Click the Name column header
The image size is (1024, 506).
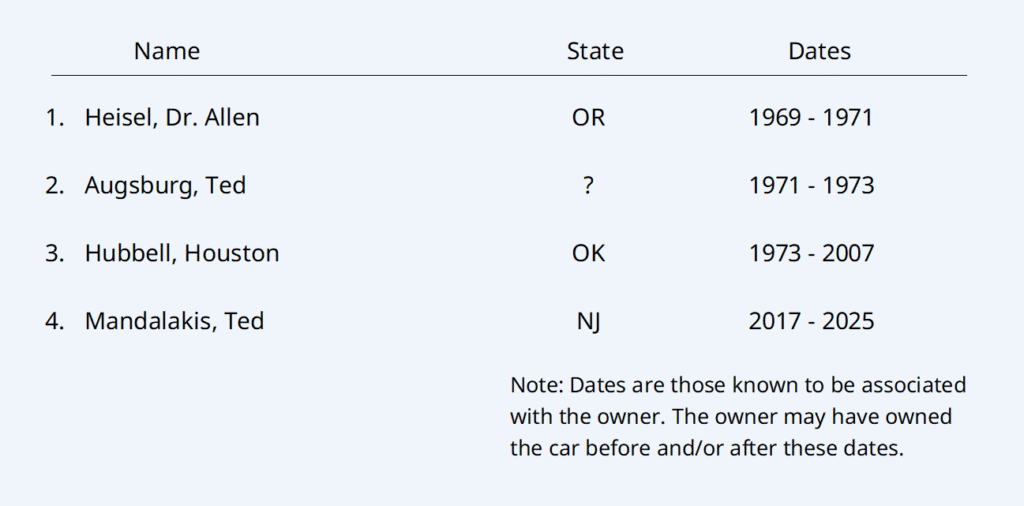pyautogui.click(x=167, y=51)
